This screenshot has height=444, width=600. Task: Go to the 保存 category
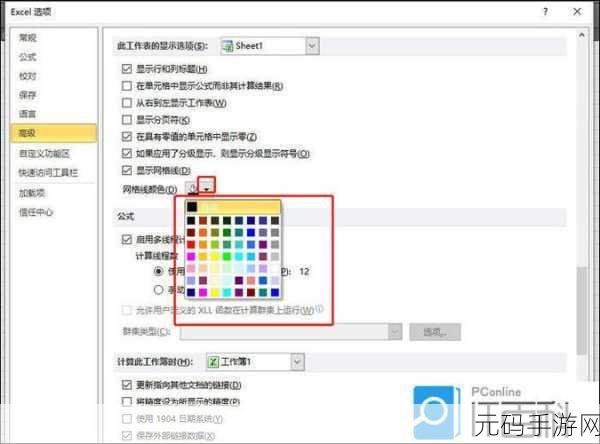pyautogui.click(x=28, y=95)
